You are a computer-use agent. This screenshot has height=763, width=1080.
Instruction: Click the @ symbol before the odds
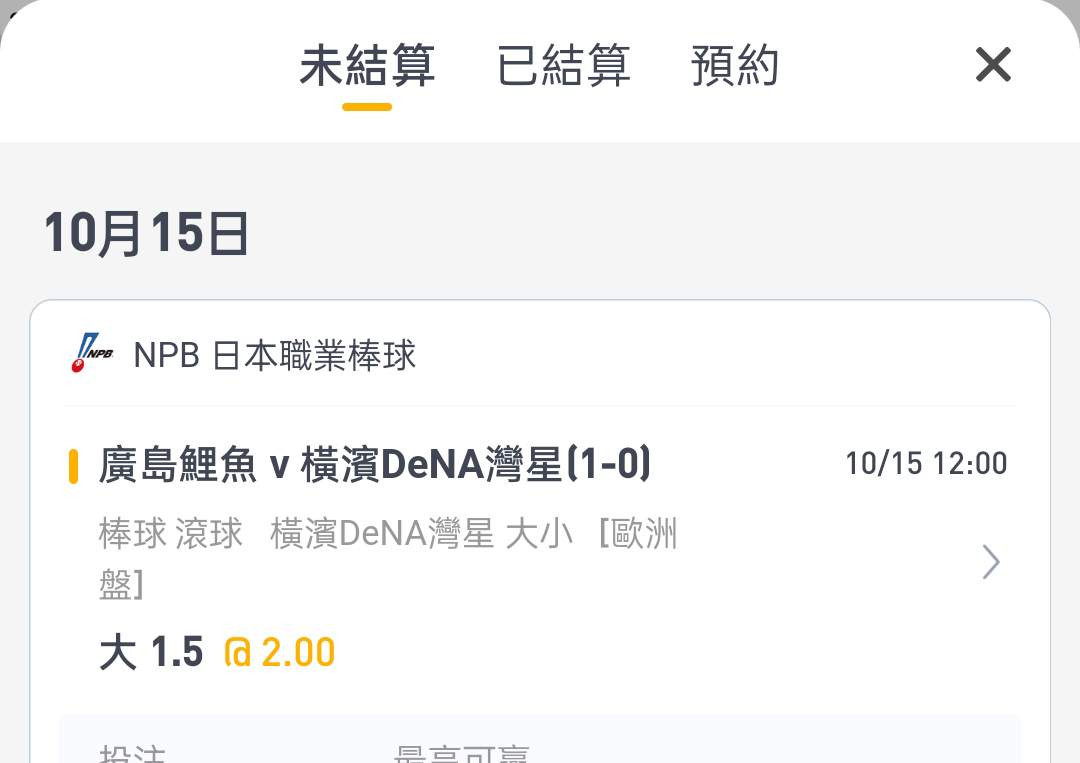click(x=238, y=652)
